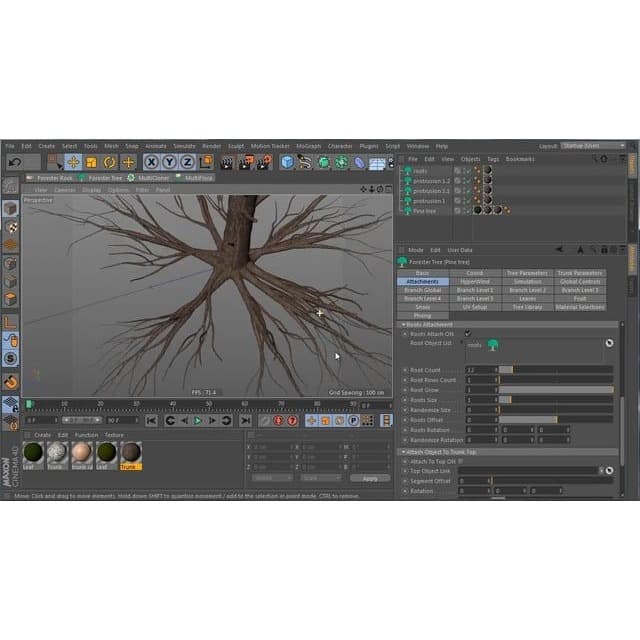Screen dimensions: 640x640
Task: Select the orange Trunk material thumbnail
Action: coord(131,456)
